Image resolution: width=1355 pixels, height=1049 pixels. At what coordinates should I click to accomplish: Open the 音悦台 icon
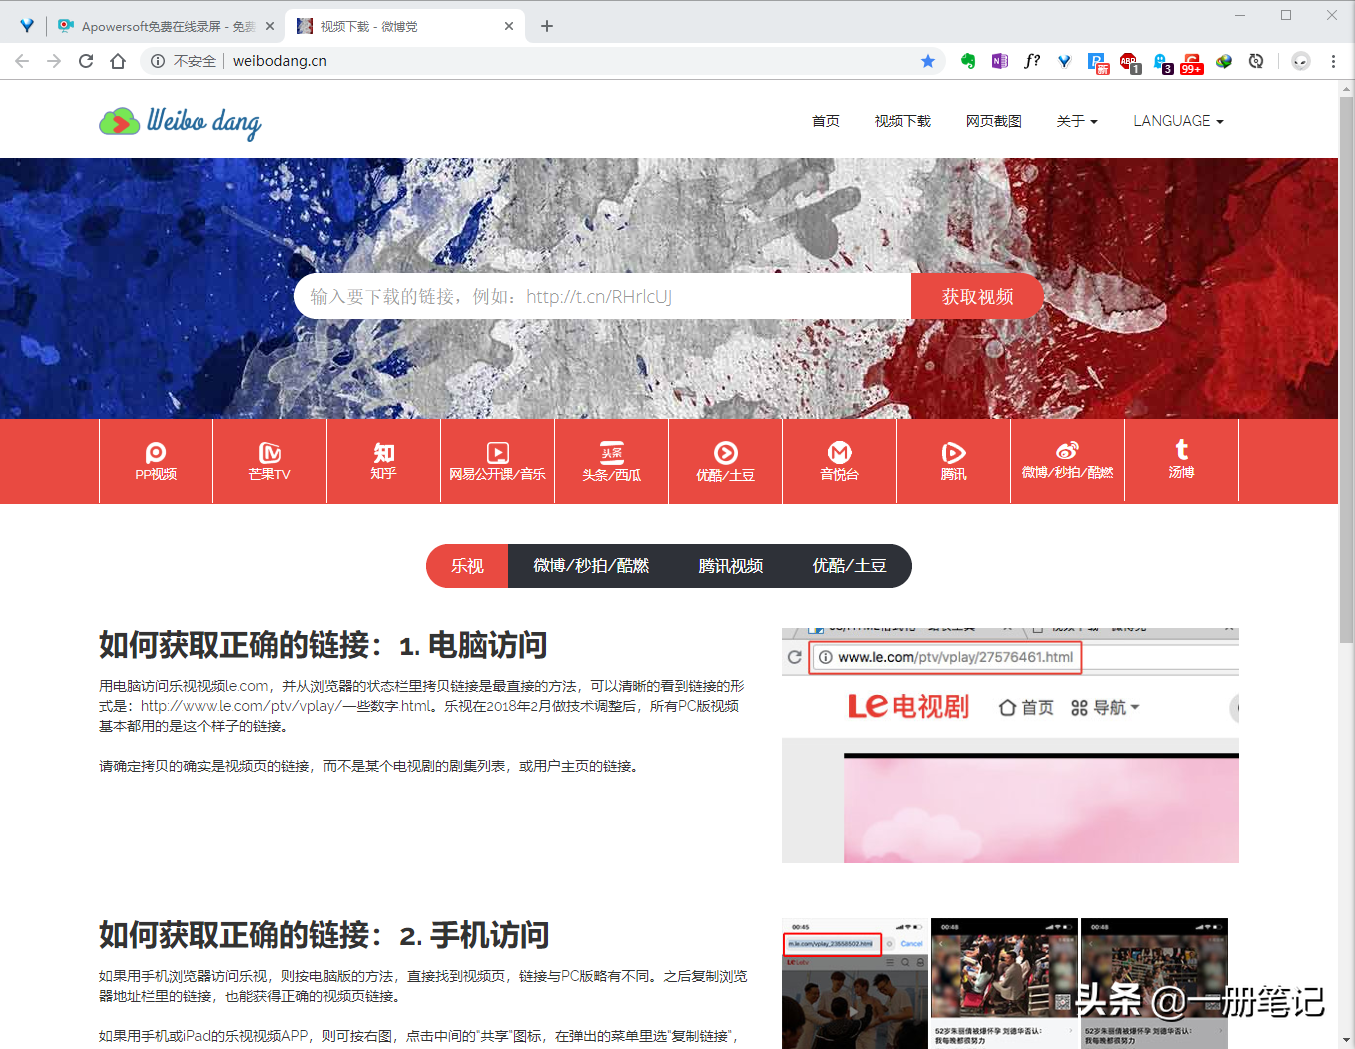tap(840, 461)
